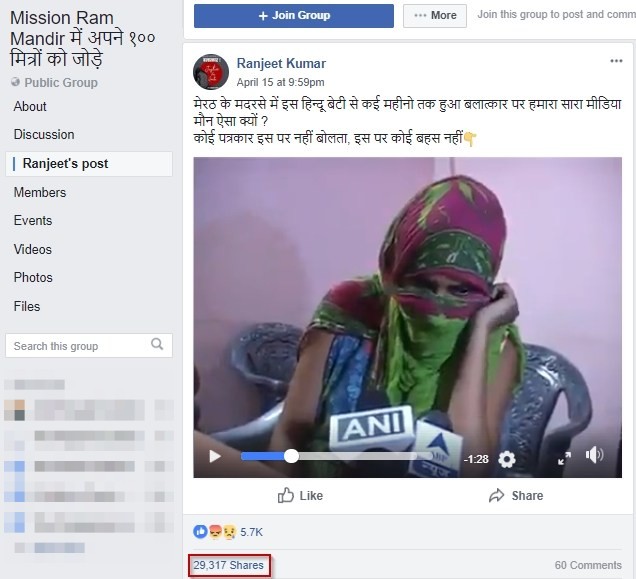Image resolution: width=636 pixels, height=579 pixels.
Task: Open the About section
Action: click(30, 106)
